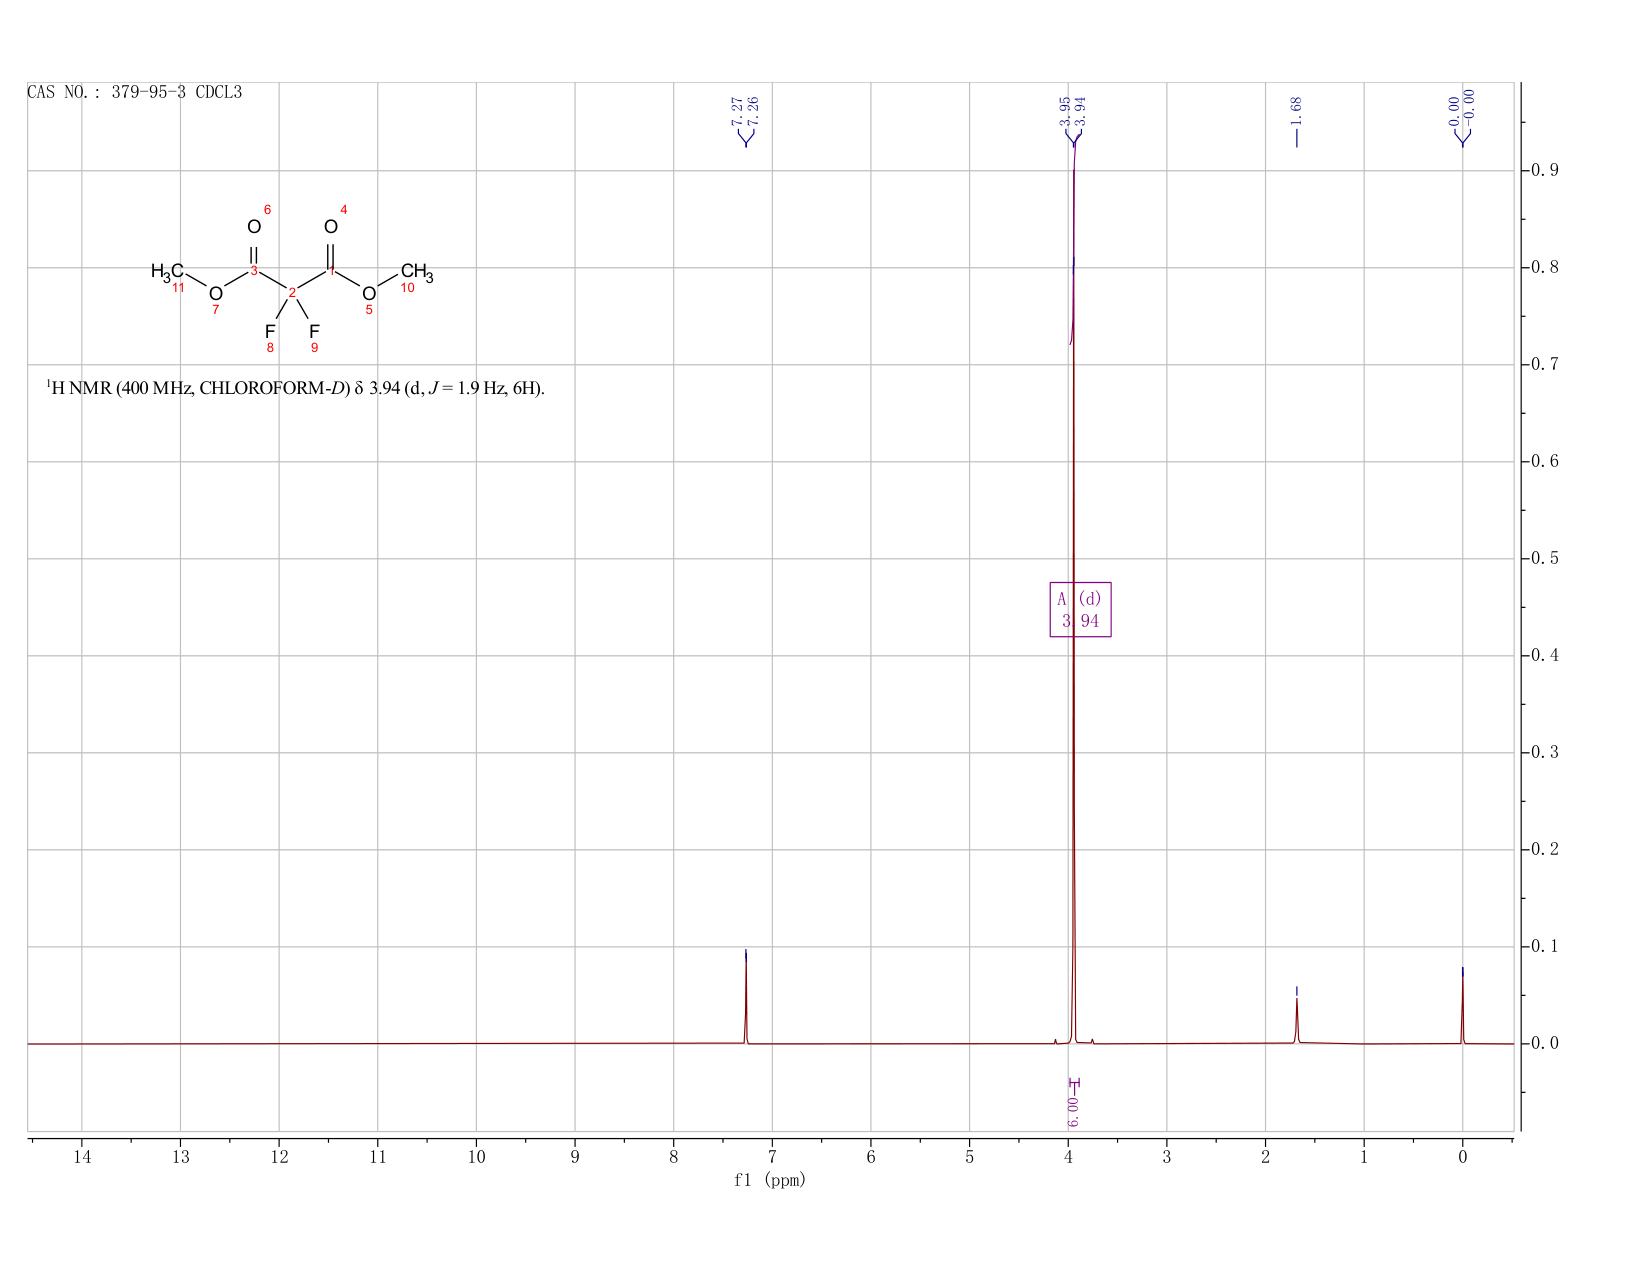Click the ester oxygen numbered 7
The width and height of the screenshot is (1650, 1275).
tap(215, 293)
